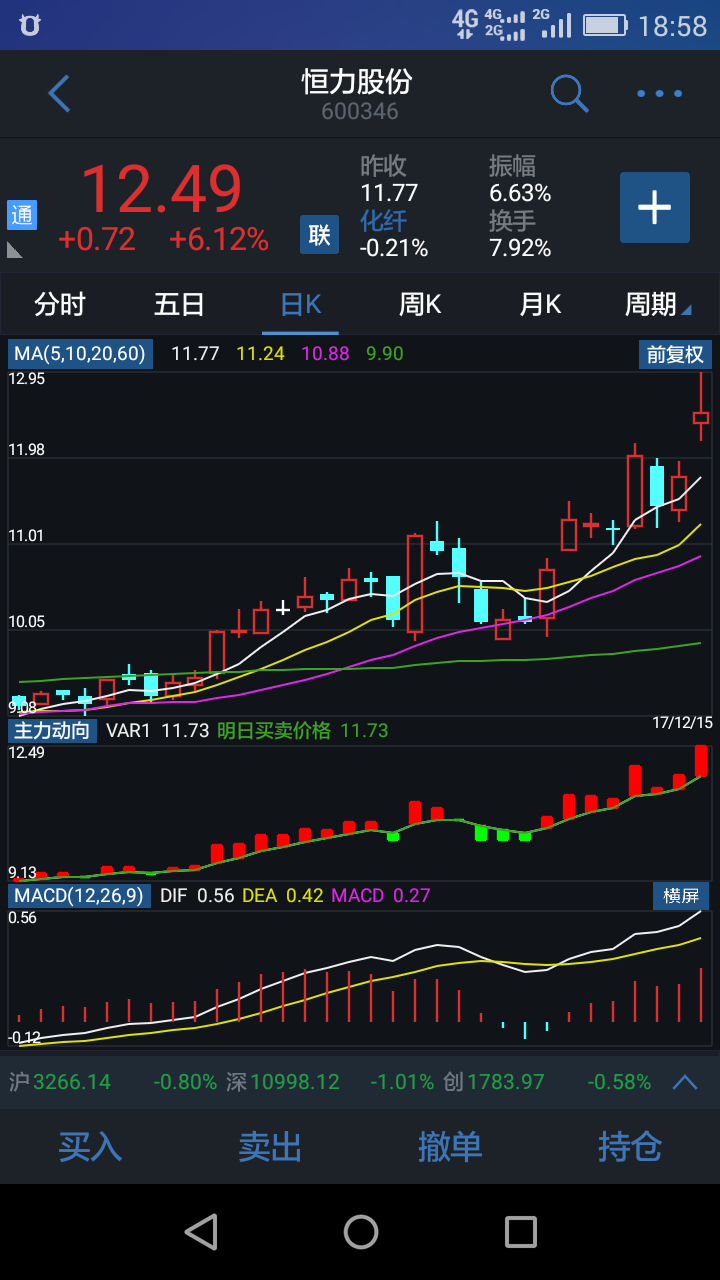
Task: Open the 创 1783.97 index quote
Action: (x=494, y=1082)
